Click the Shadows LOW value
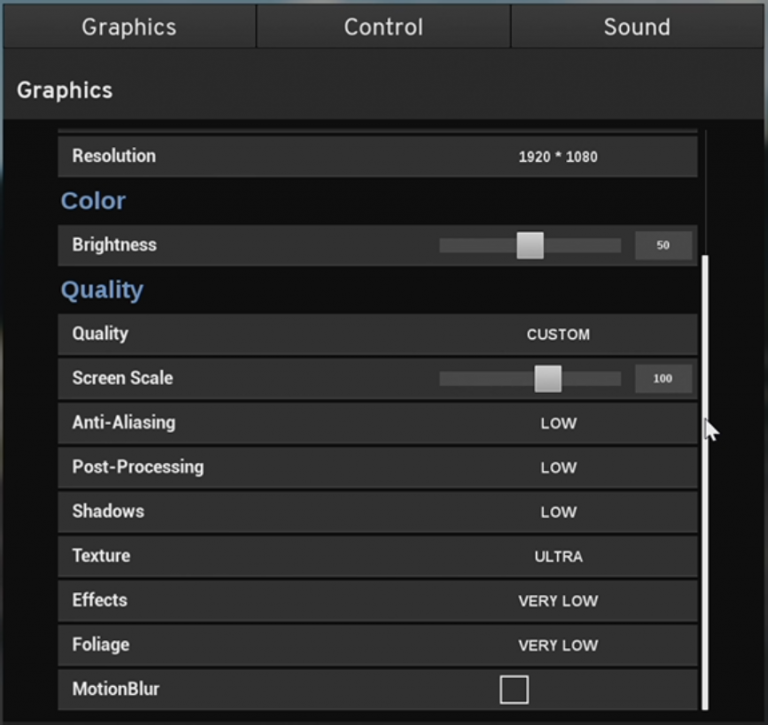The width and height of the screenshot is (768, 725). click(558, 512)
